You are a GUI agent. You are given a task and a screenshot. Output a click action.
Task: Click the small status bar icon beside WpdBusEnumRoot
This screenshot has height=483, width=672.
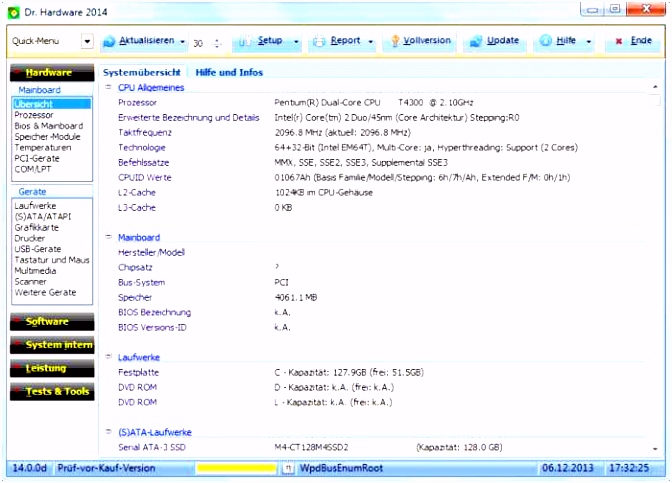coord(288,468)
